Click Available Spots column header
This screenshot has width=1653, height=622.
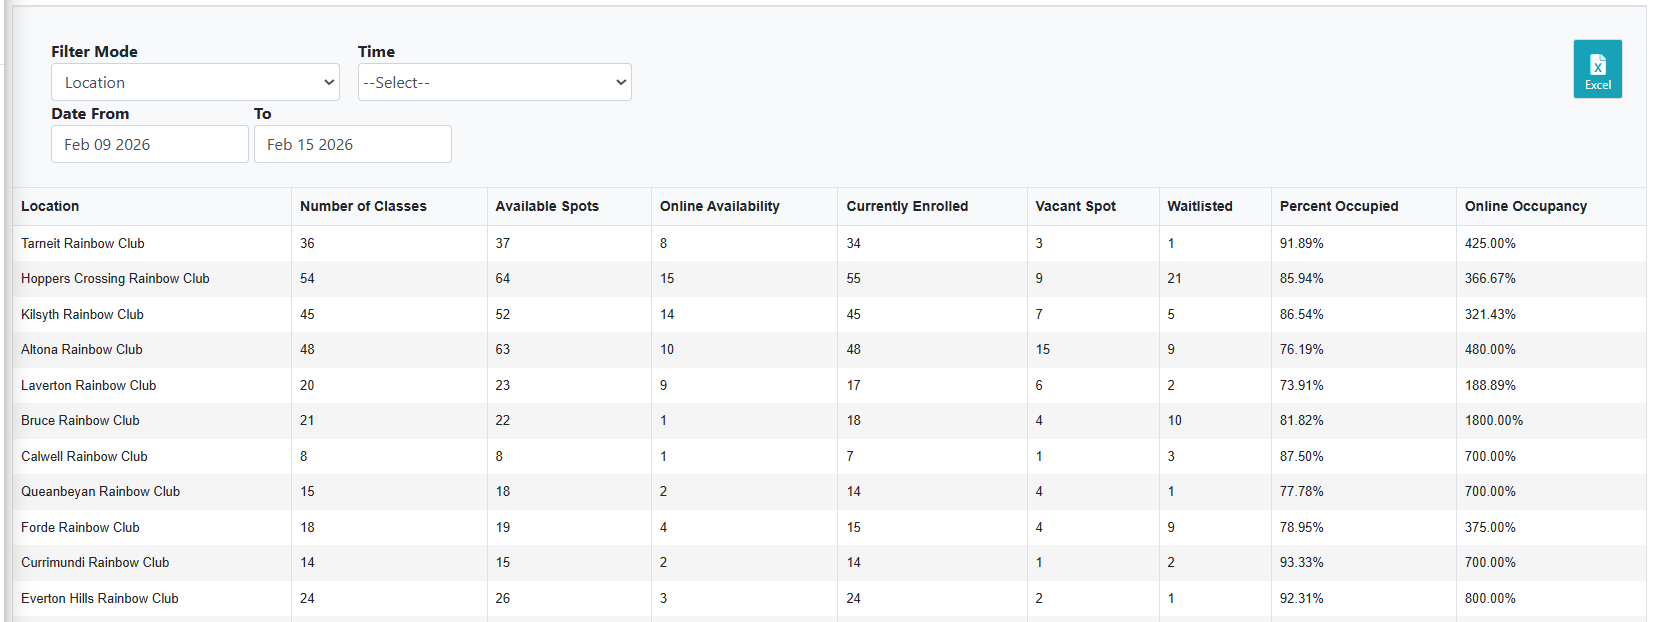547,206
